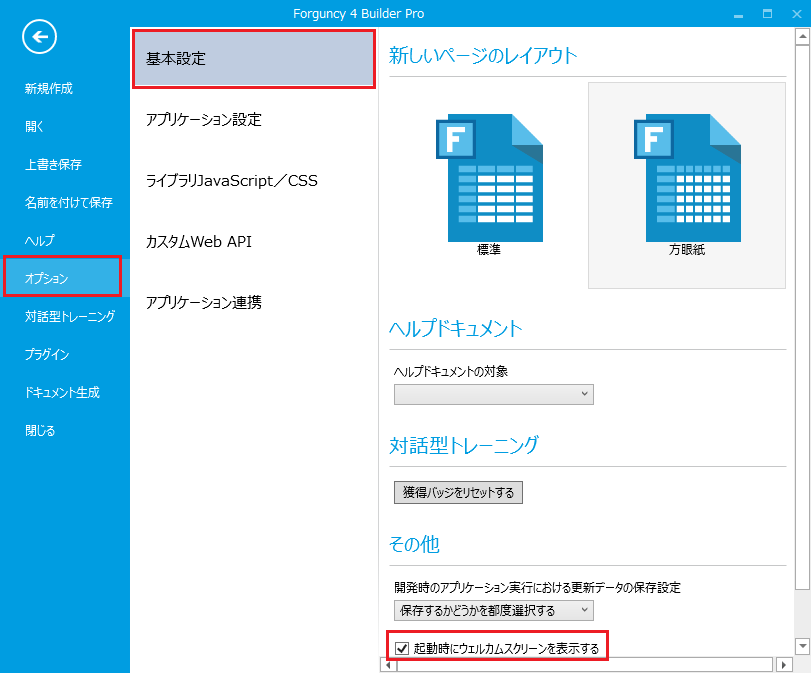This screenshot has height=673, width=811.
Task: Open the 開く menu item
Action: pos(34,126)
